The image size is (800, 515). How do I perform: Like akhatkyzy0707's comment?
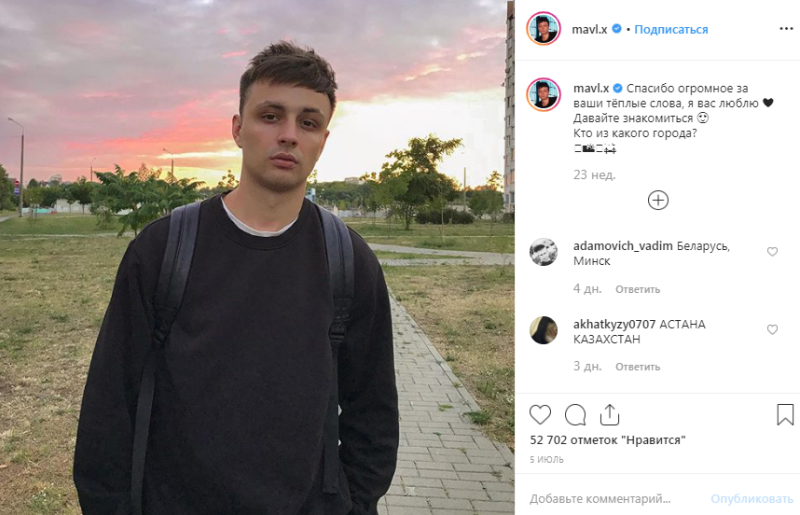click(x=772, y=330)
